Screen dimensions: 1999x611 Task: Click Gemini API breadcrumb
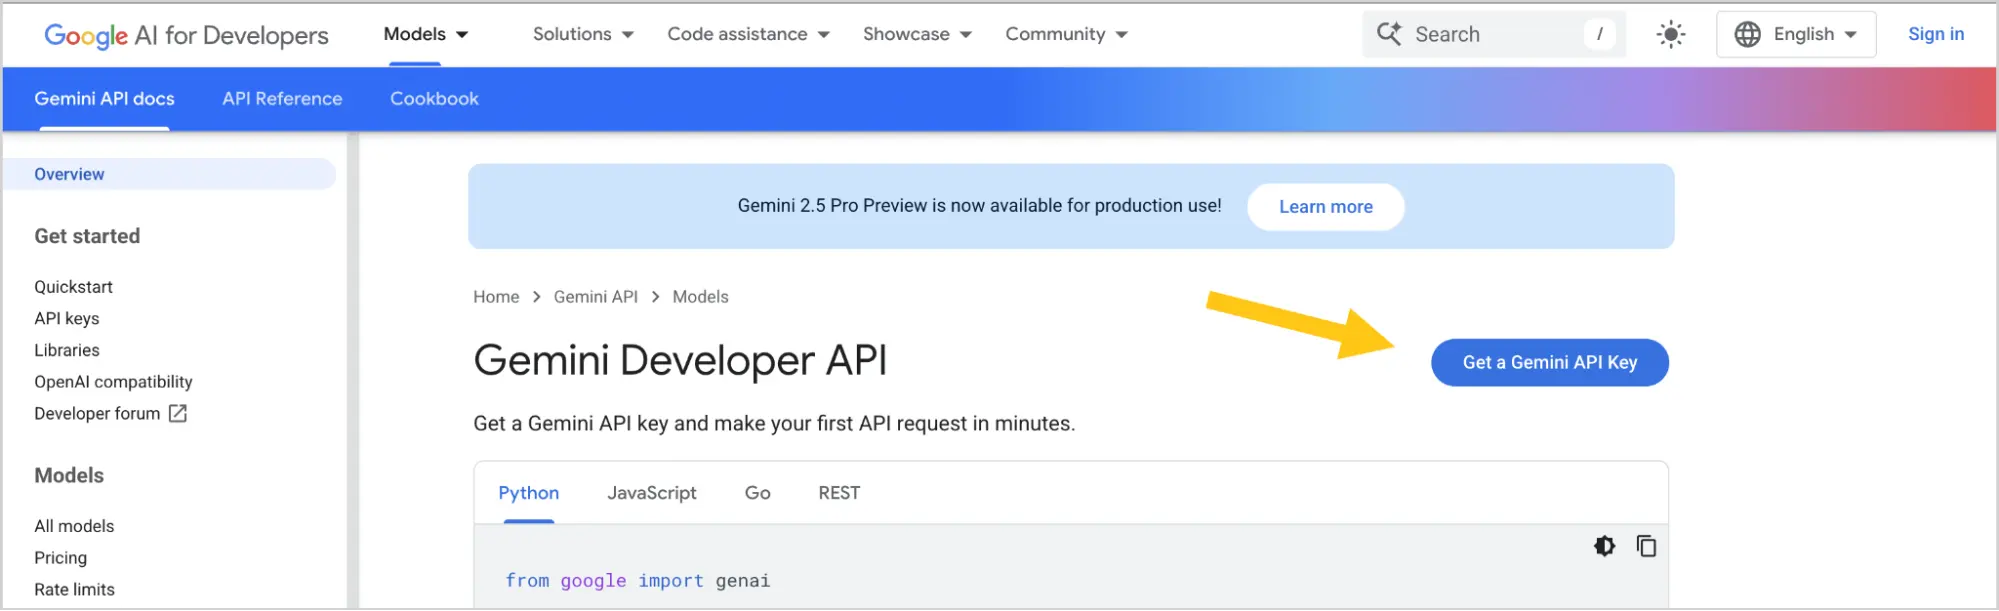(x=596, y=297)
